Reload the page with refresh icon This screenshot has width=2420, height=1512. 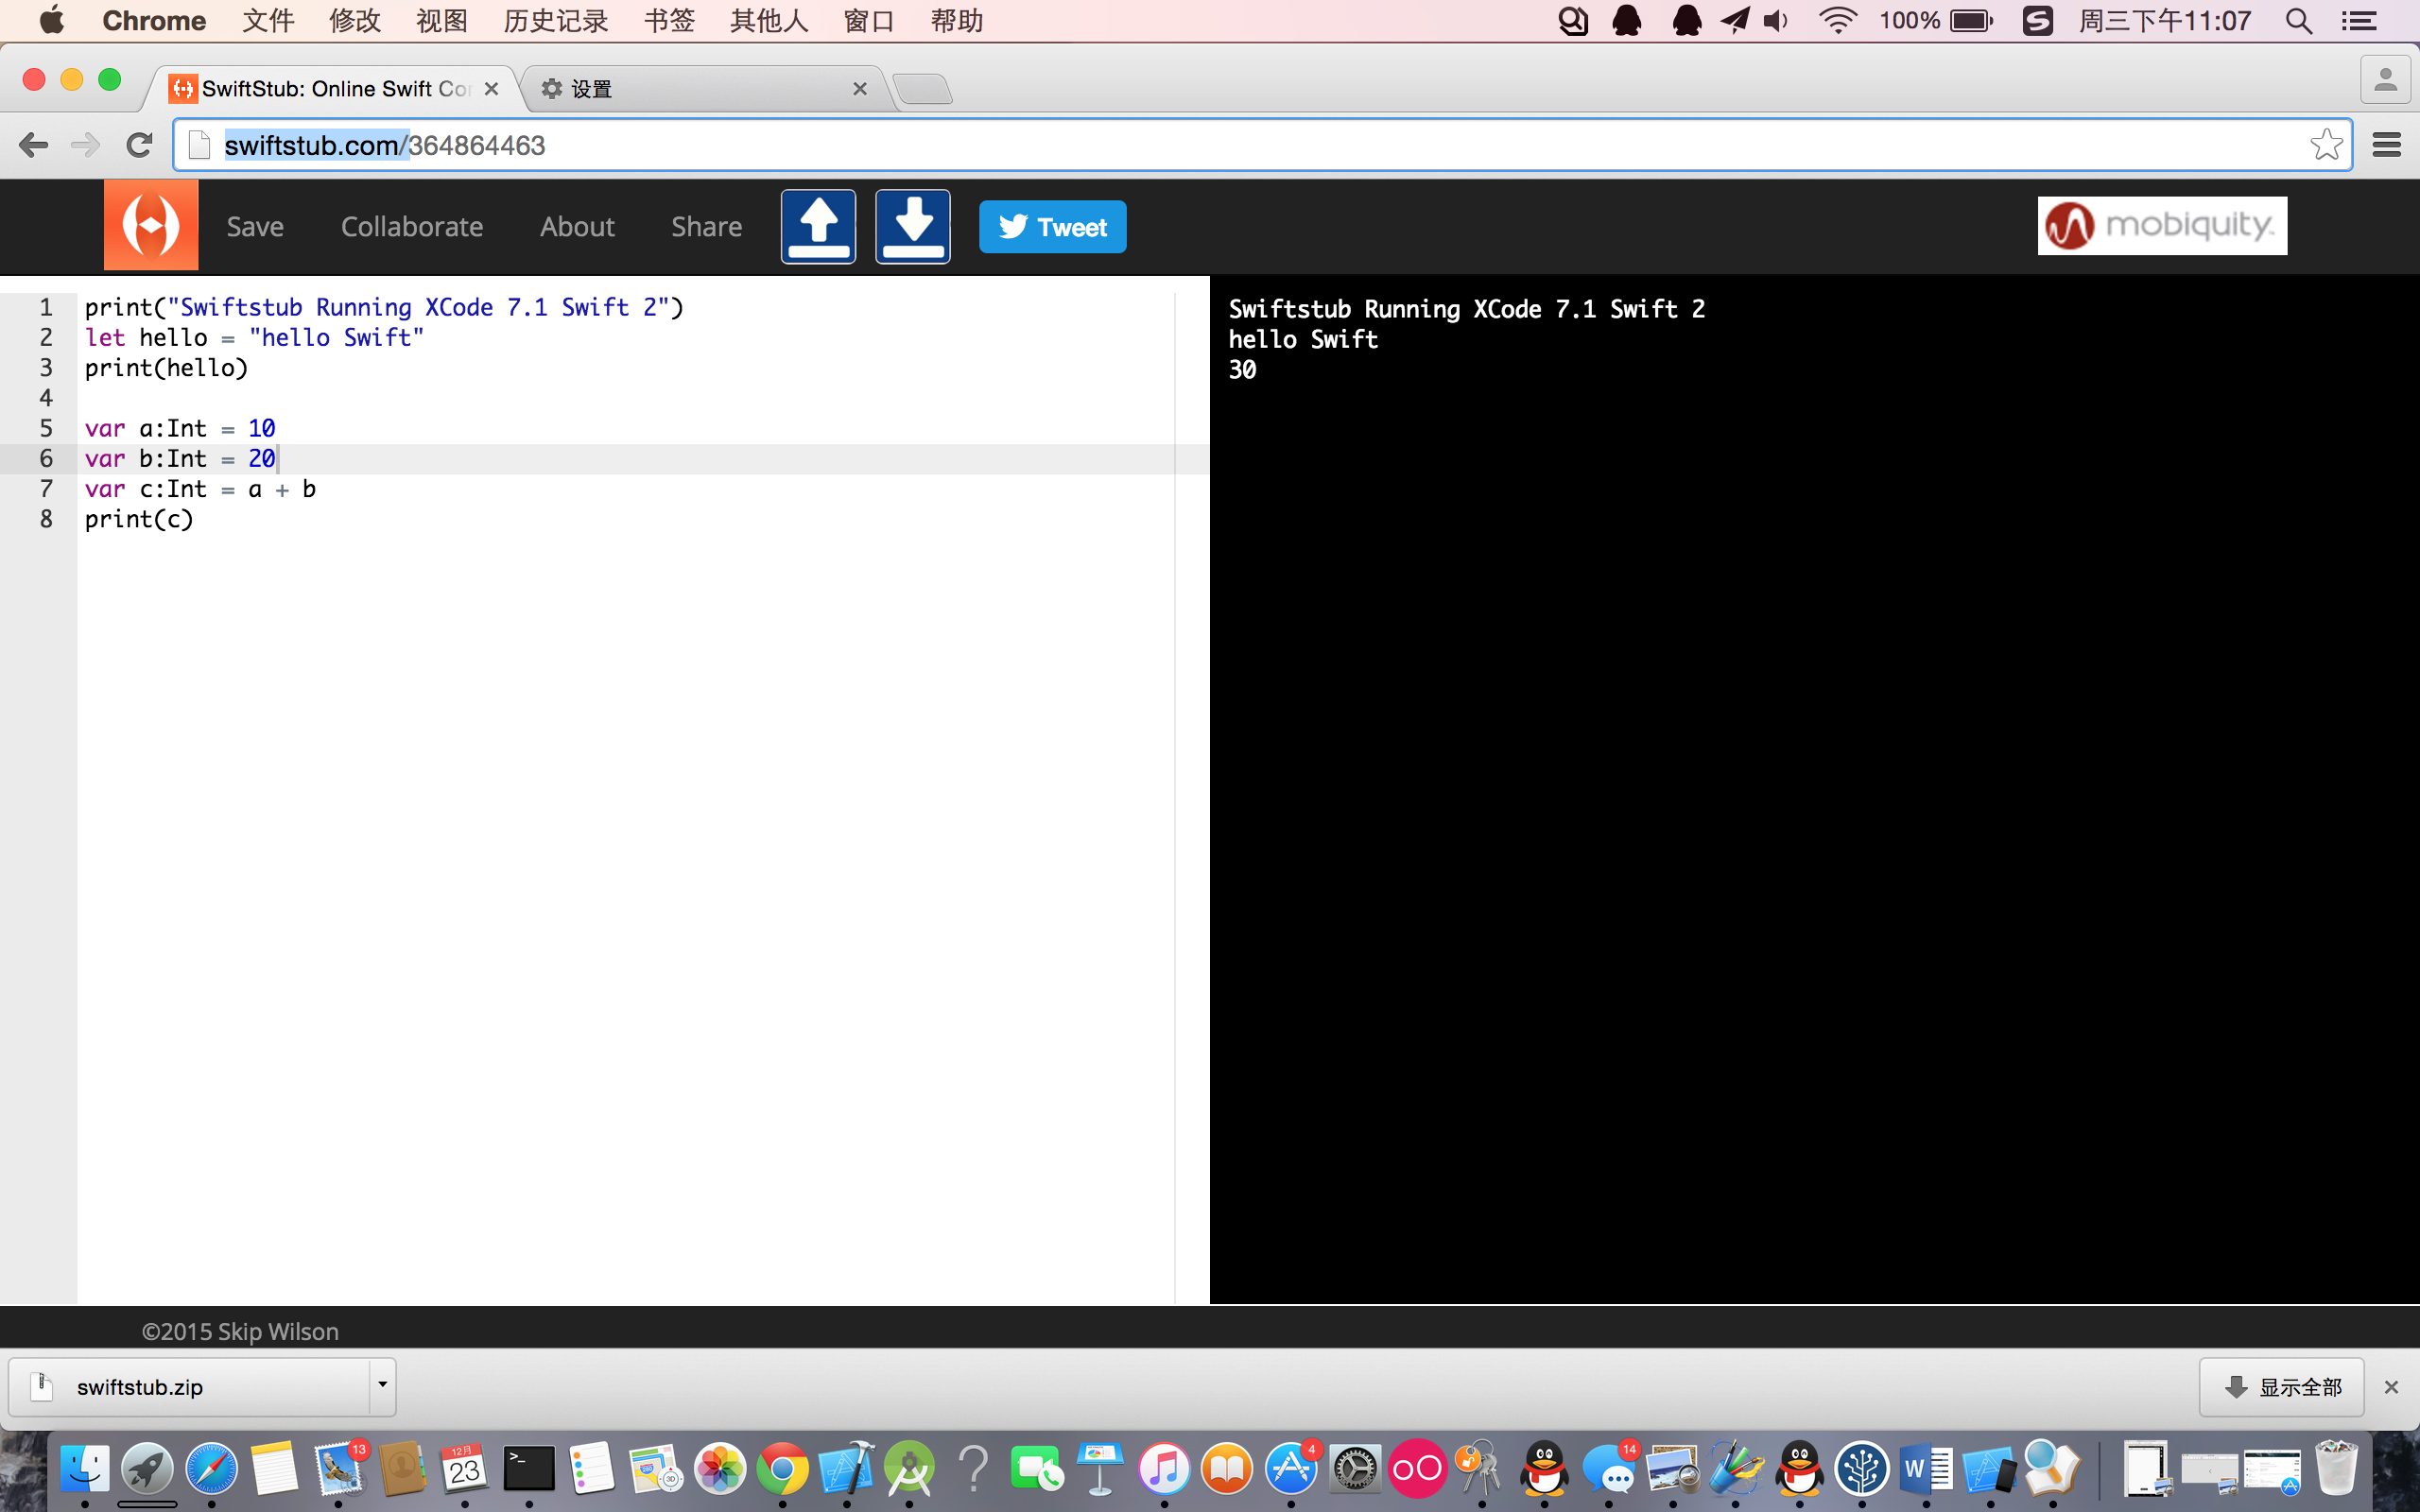tap(140, 145)
